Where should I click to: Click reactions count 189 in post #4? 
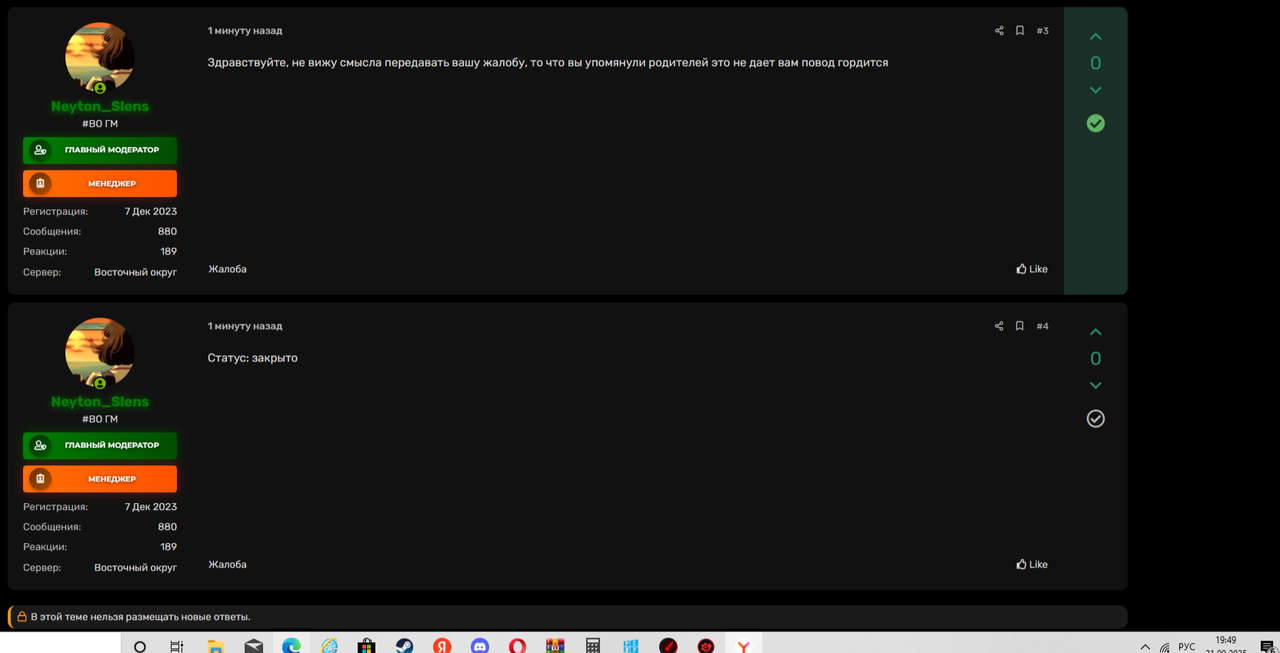(x=168, y=547)
